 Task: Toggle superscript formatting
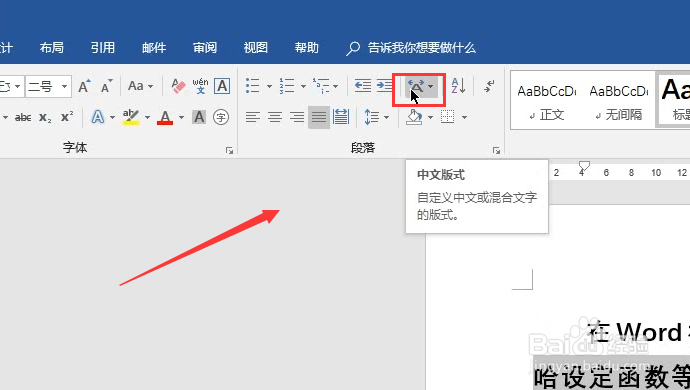67,118
